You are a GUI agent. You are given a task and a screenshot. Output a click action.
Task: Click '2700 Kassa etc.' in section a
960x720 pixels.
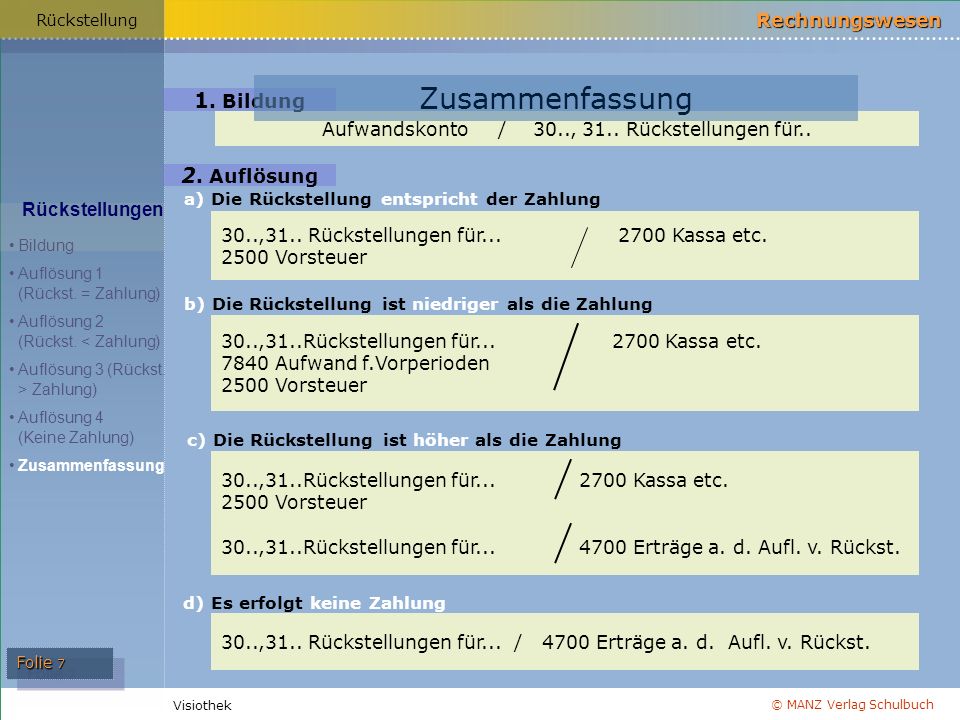[x=692, y=235]
